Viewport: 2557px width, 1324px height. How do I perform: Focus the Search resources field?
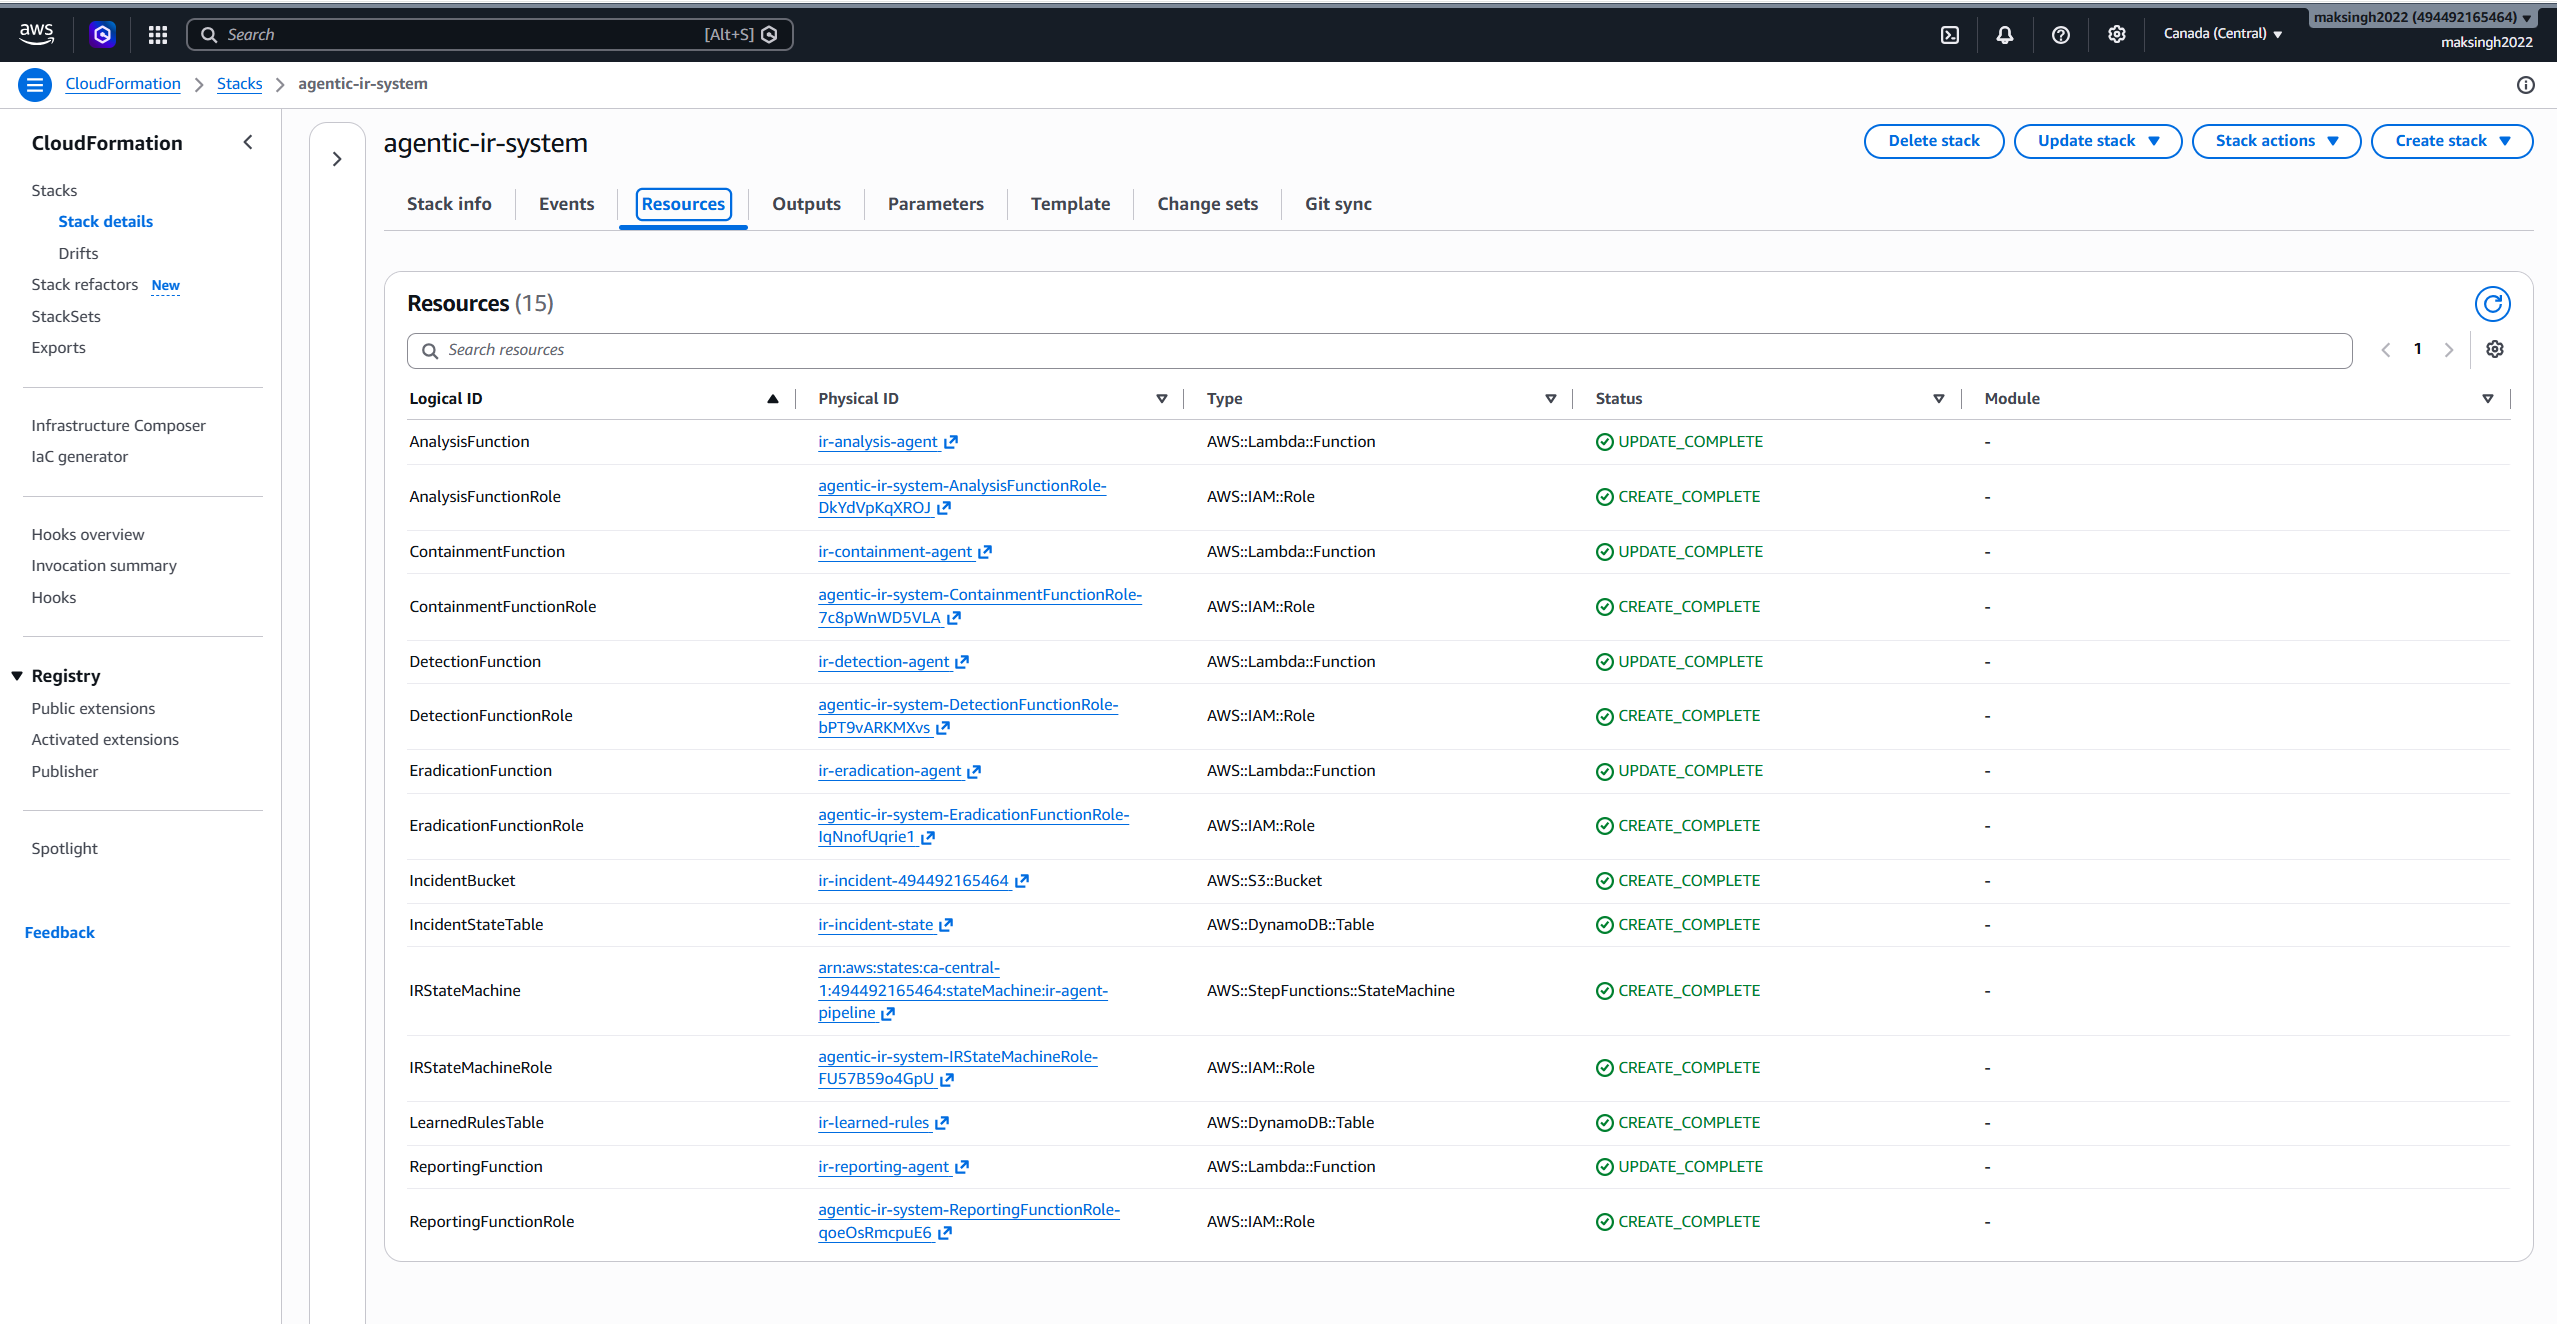coord(1379,351)
